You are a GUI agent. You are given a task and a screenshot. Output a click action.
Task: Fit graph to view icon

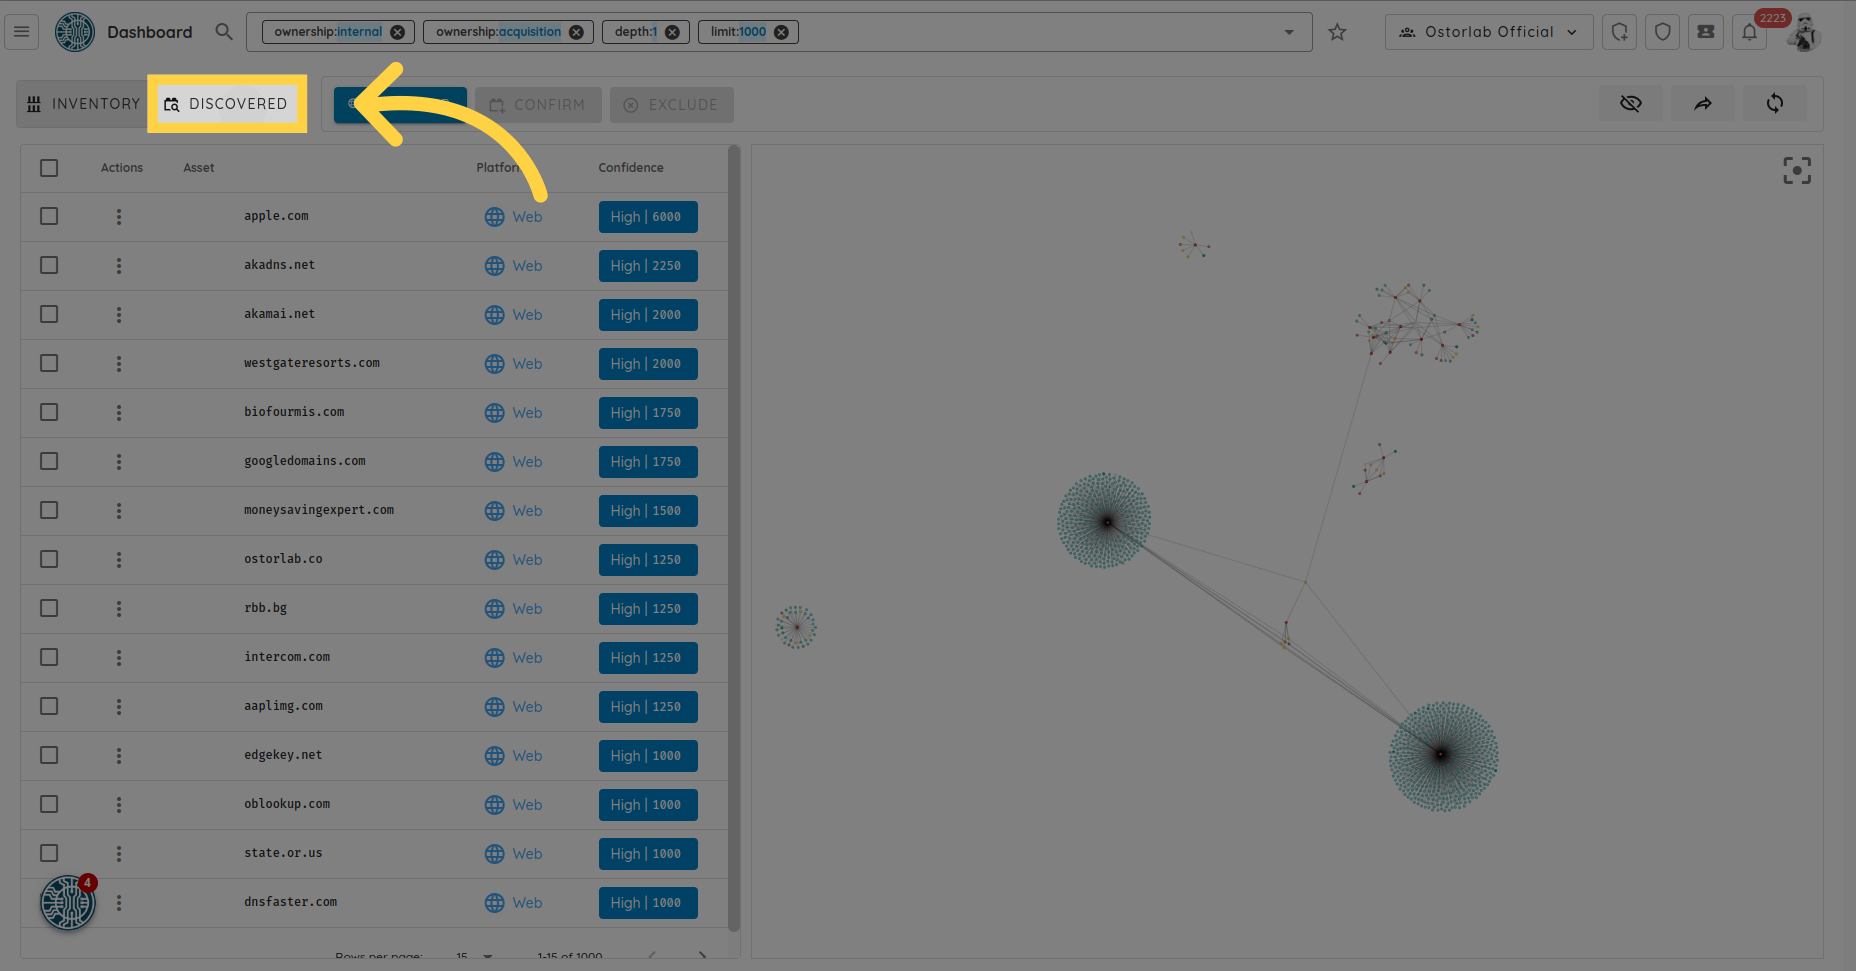1796,171
